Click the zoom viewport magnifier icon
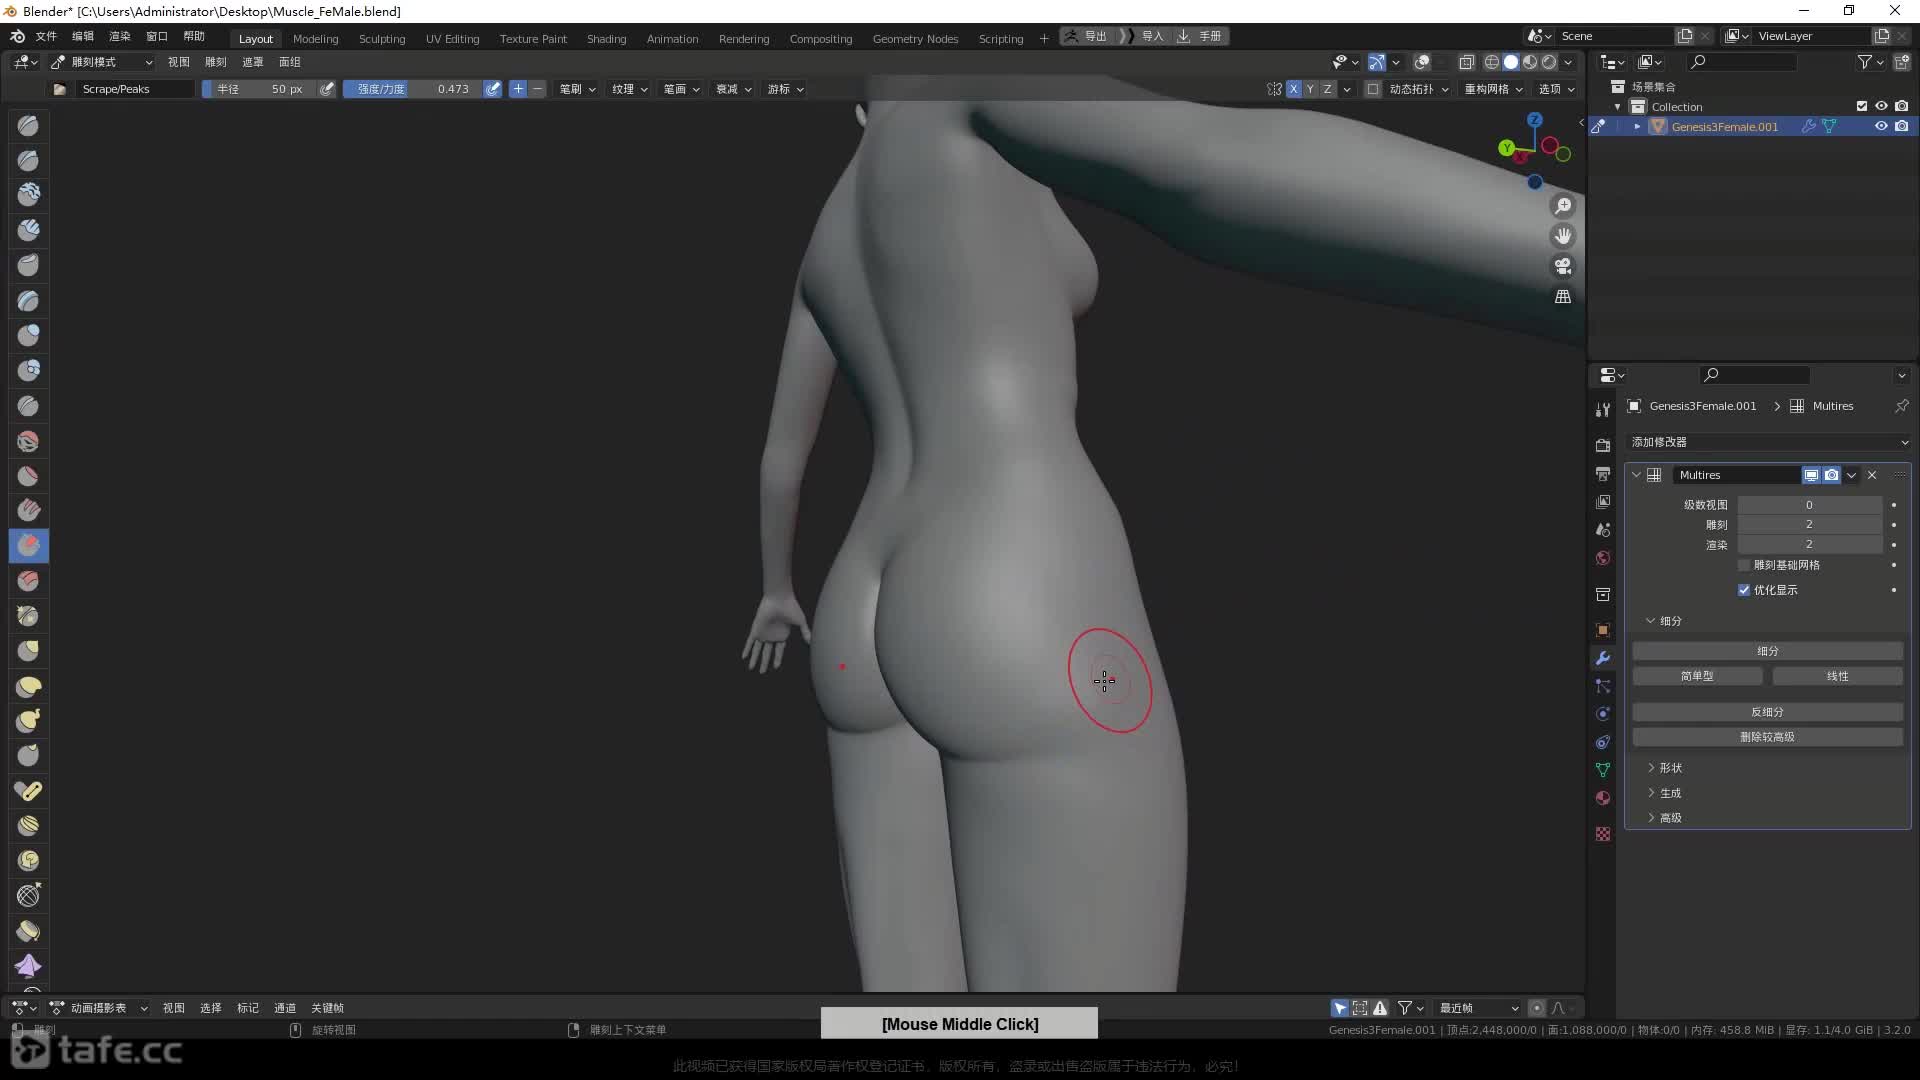 (1562, 206)
